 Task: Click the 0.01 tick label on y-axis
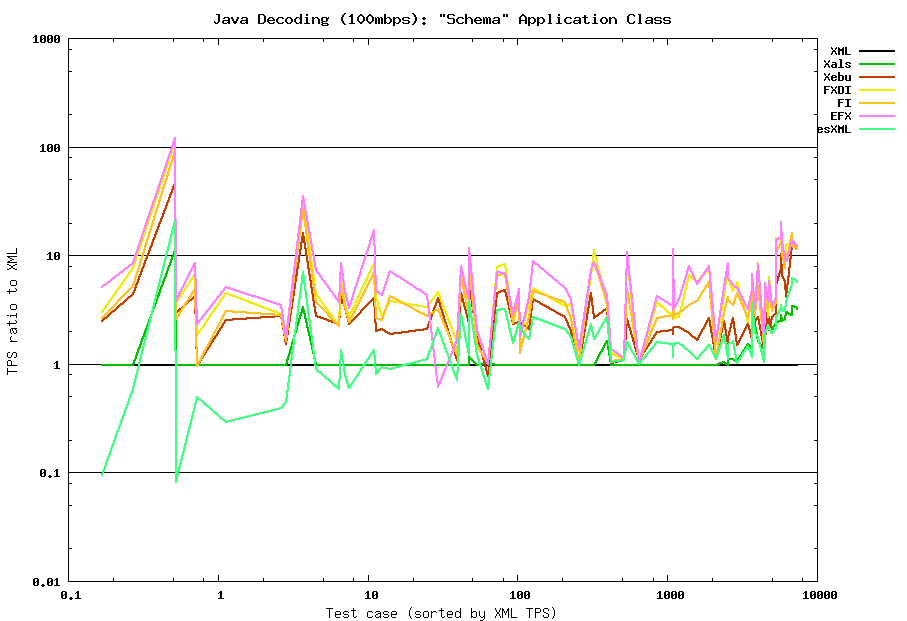tap(45, 581)
